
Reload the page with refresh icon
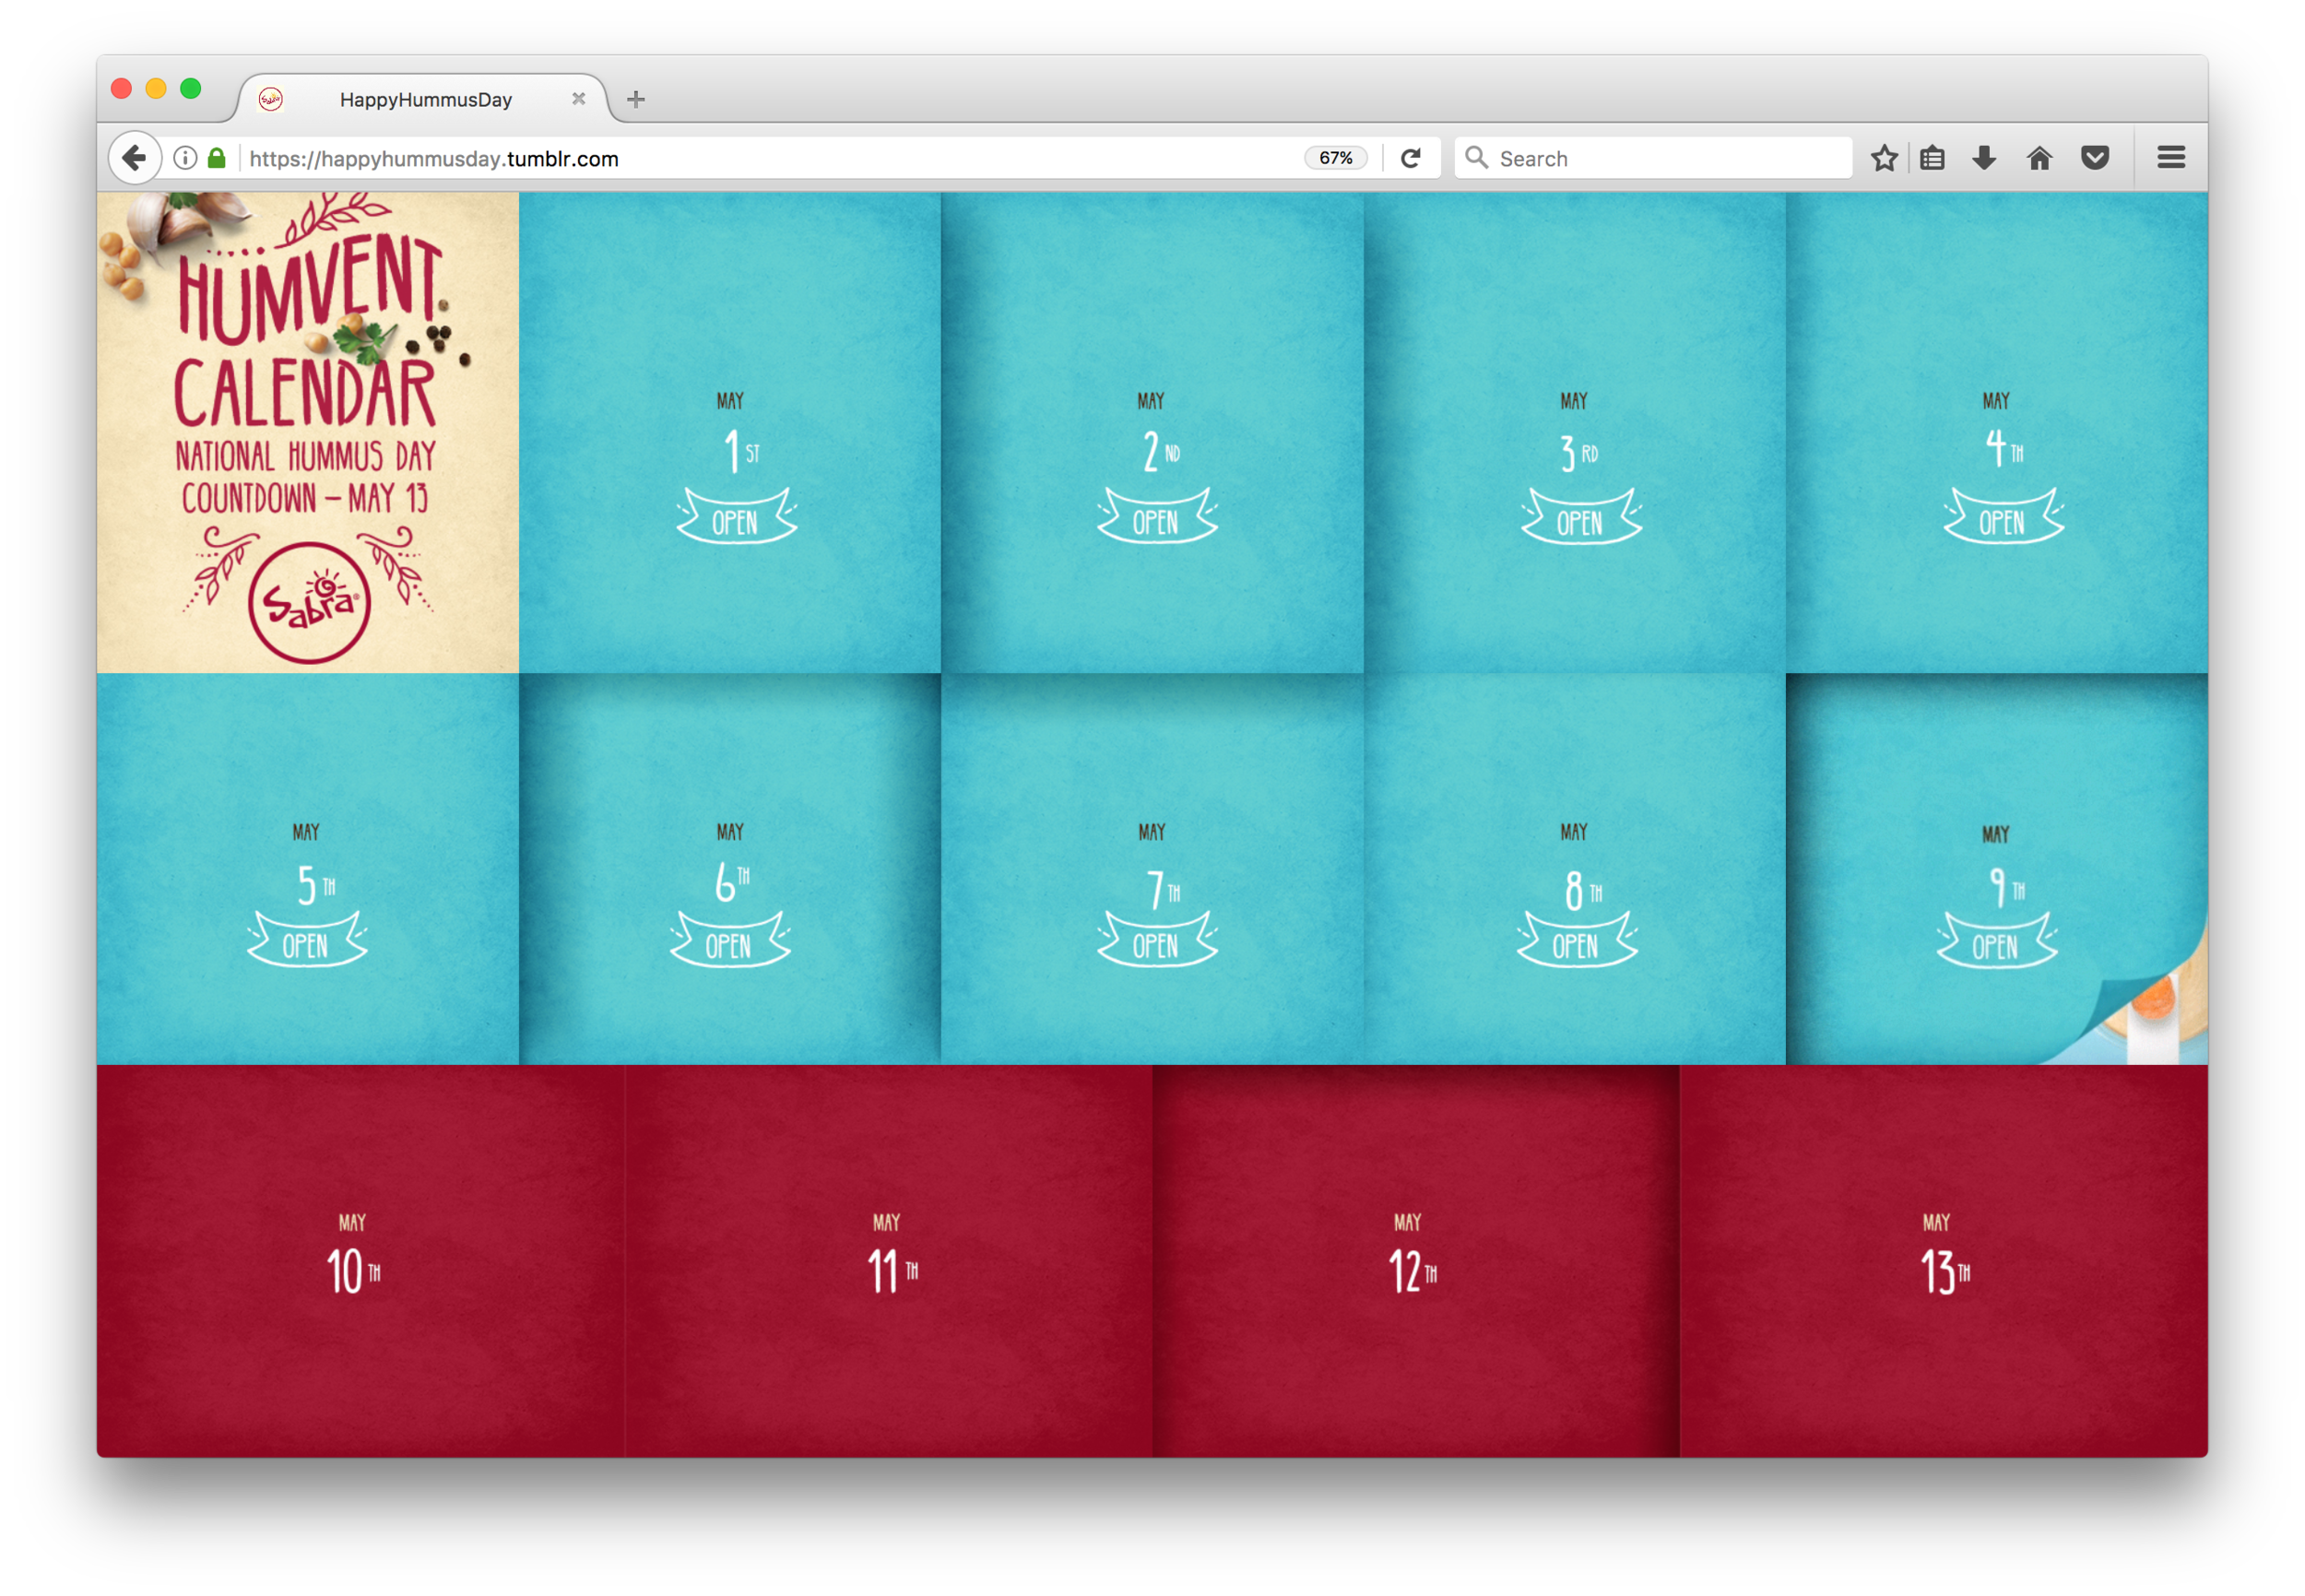(1410, 158)
